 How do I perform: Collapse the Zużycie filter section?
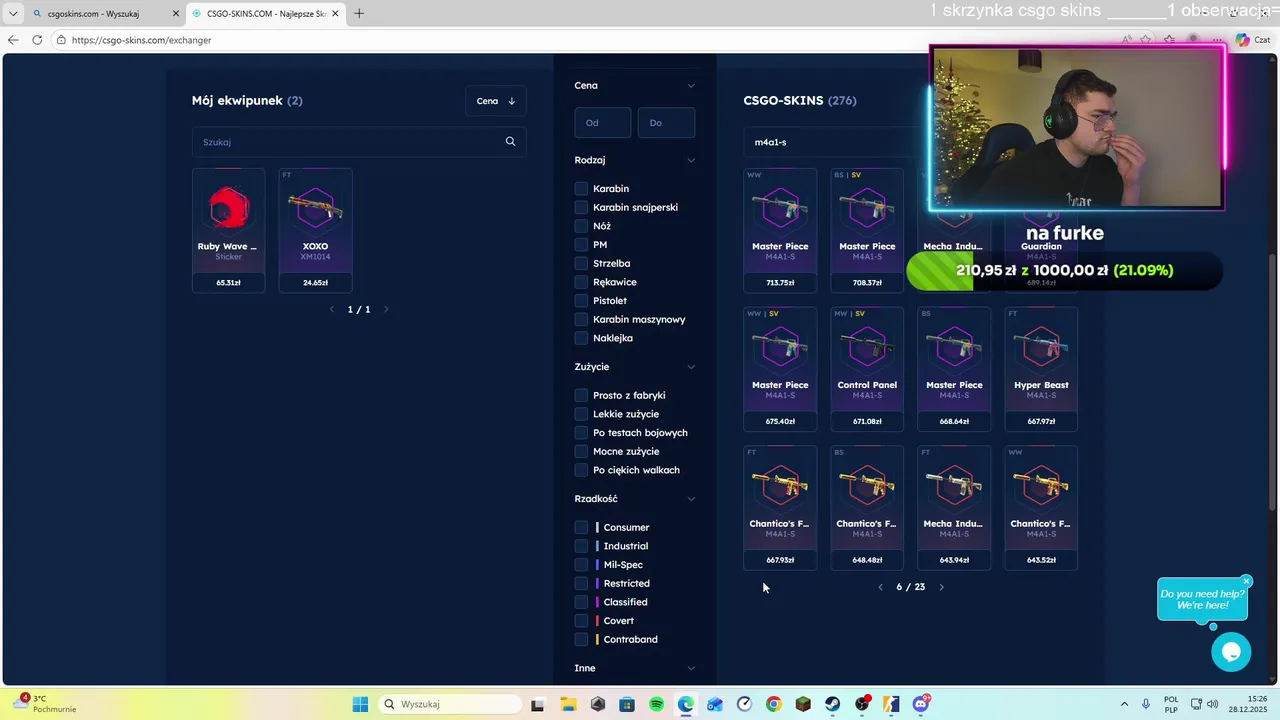[690, 367]
